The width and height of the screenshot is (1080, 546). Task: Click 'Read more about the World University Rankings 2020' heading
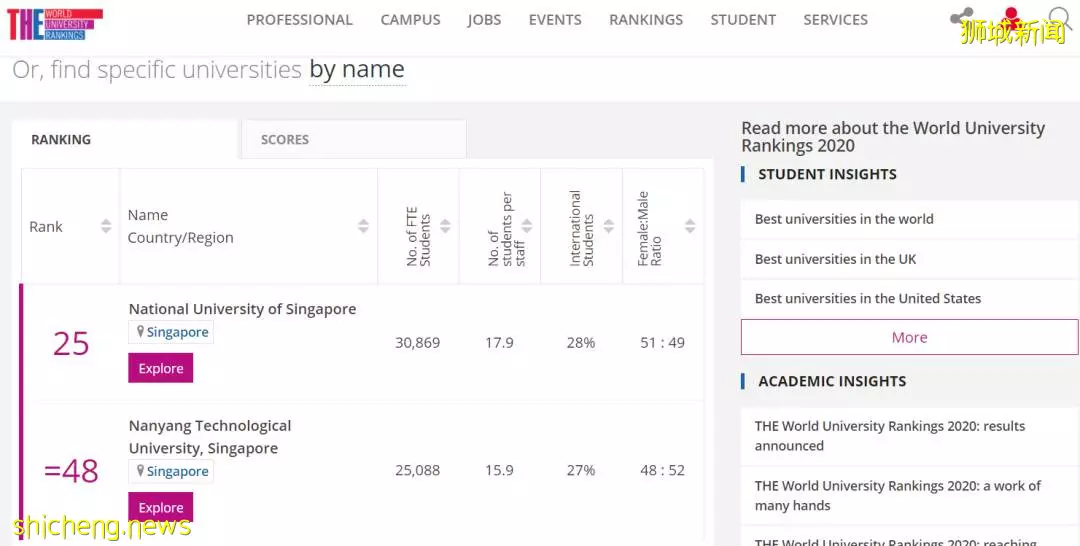[893, 136]
